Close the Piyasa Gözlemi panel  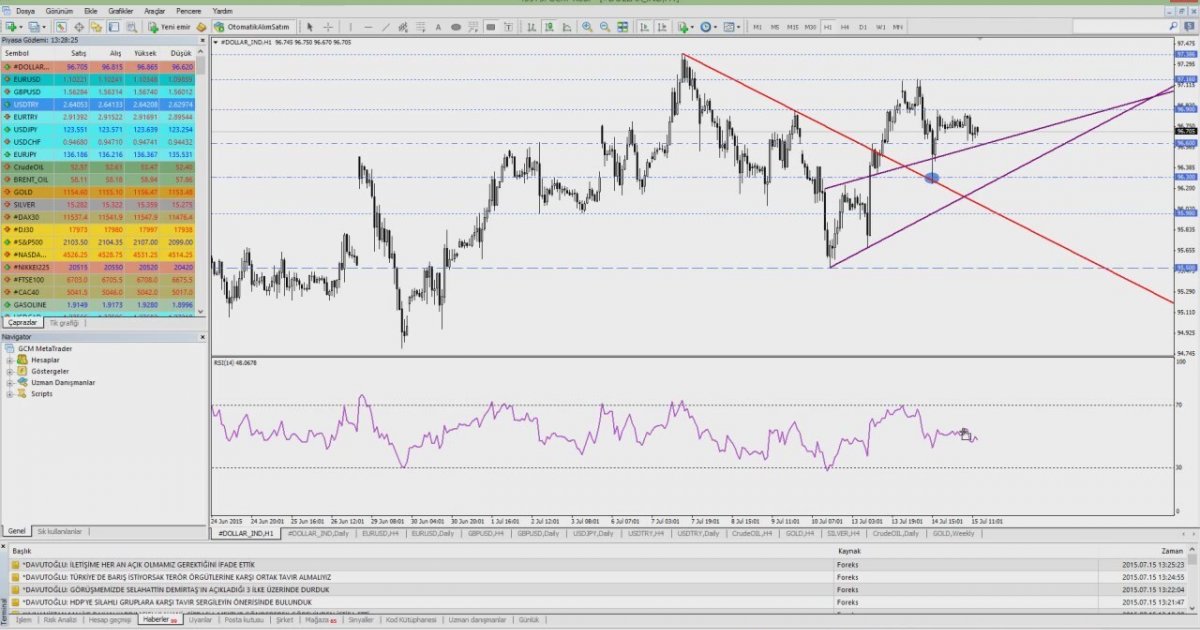201,42
